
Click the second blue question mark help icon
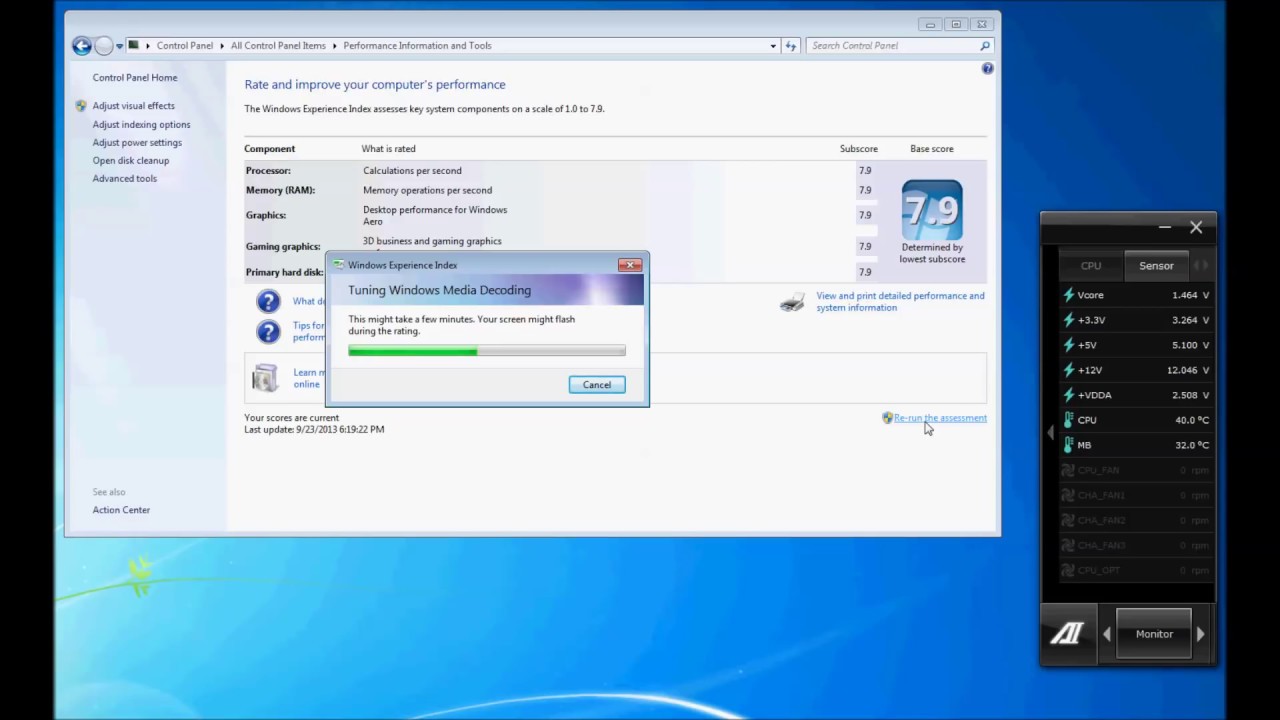pos(268,331)
